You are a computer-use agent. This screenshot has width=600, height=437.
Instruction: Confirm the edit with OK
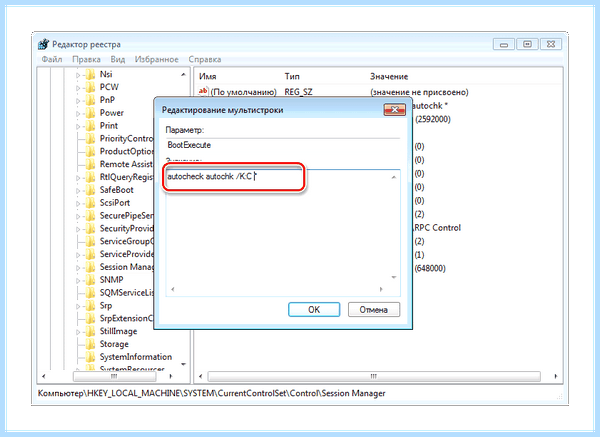pos(314,310)
